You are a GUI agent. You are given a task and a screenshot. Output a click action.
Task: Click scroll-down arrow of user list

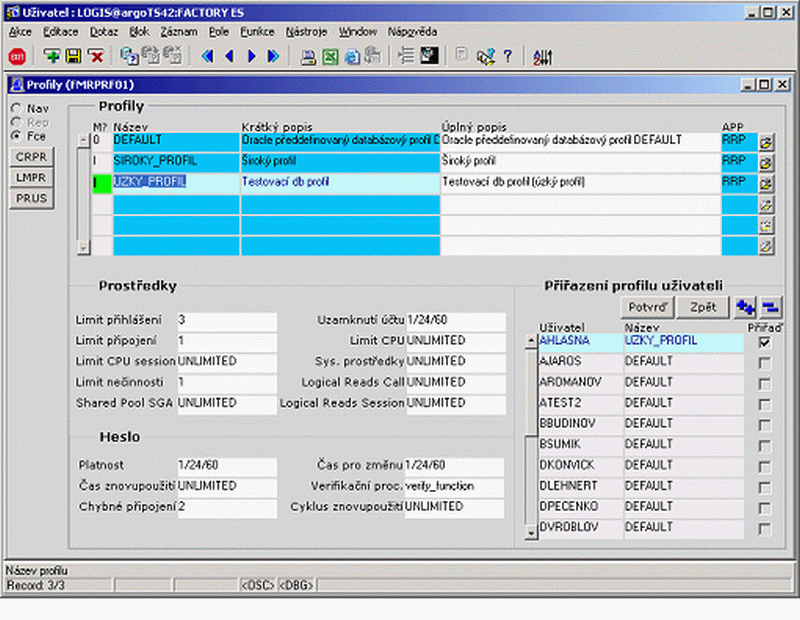531,533
